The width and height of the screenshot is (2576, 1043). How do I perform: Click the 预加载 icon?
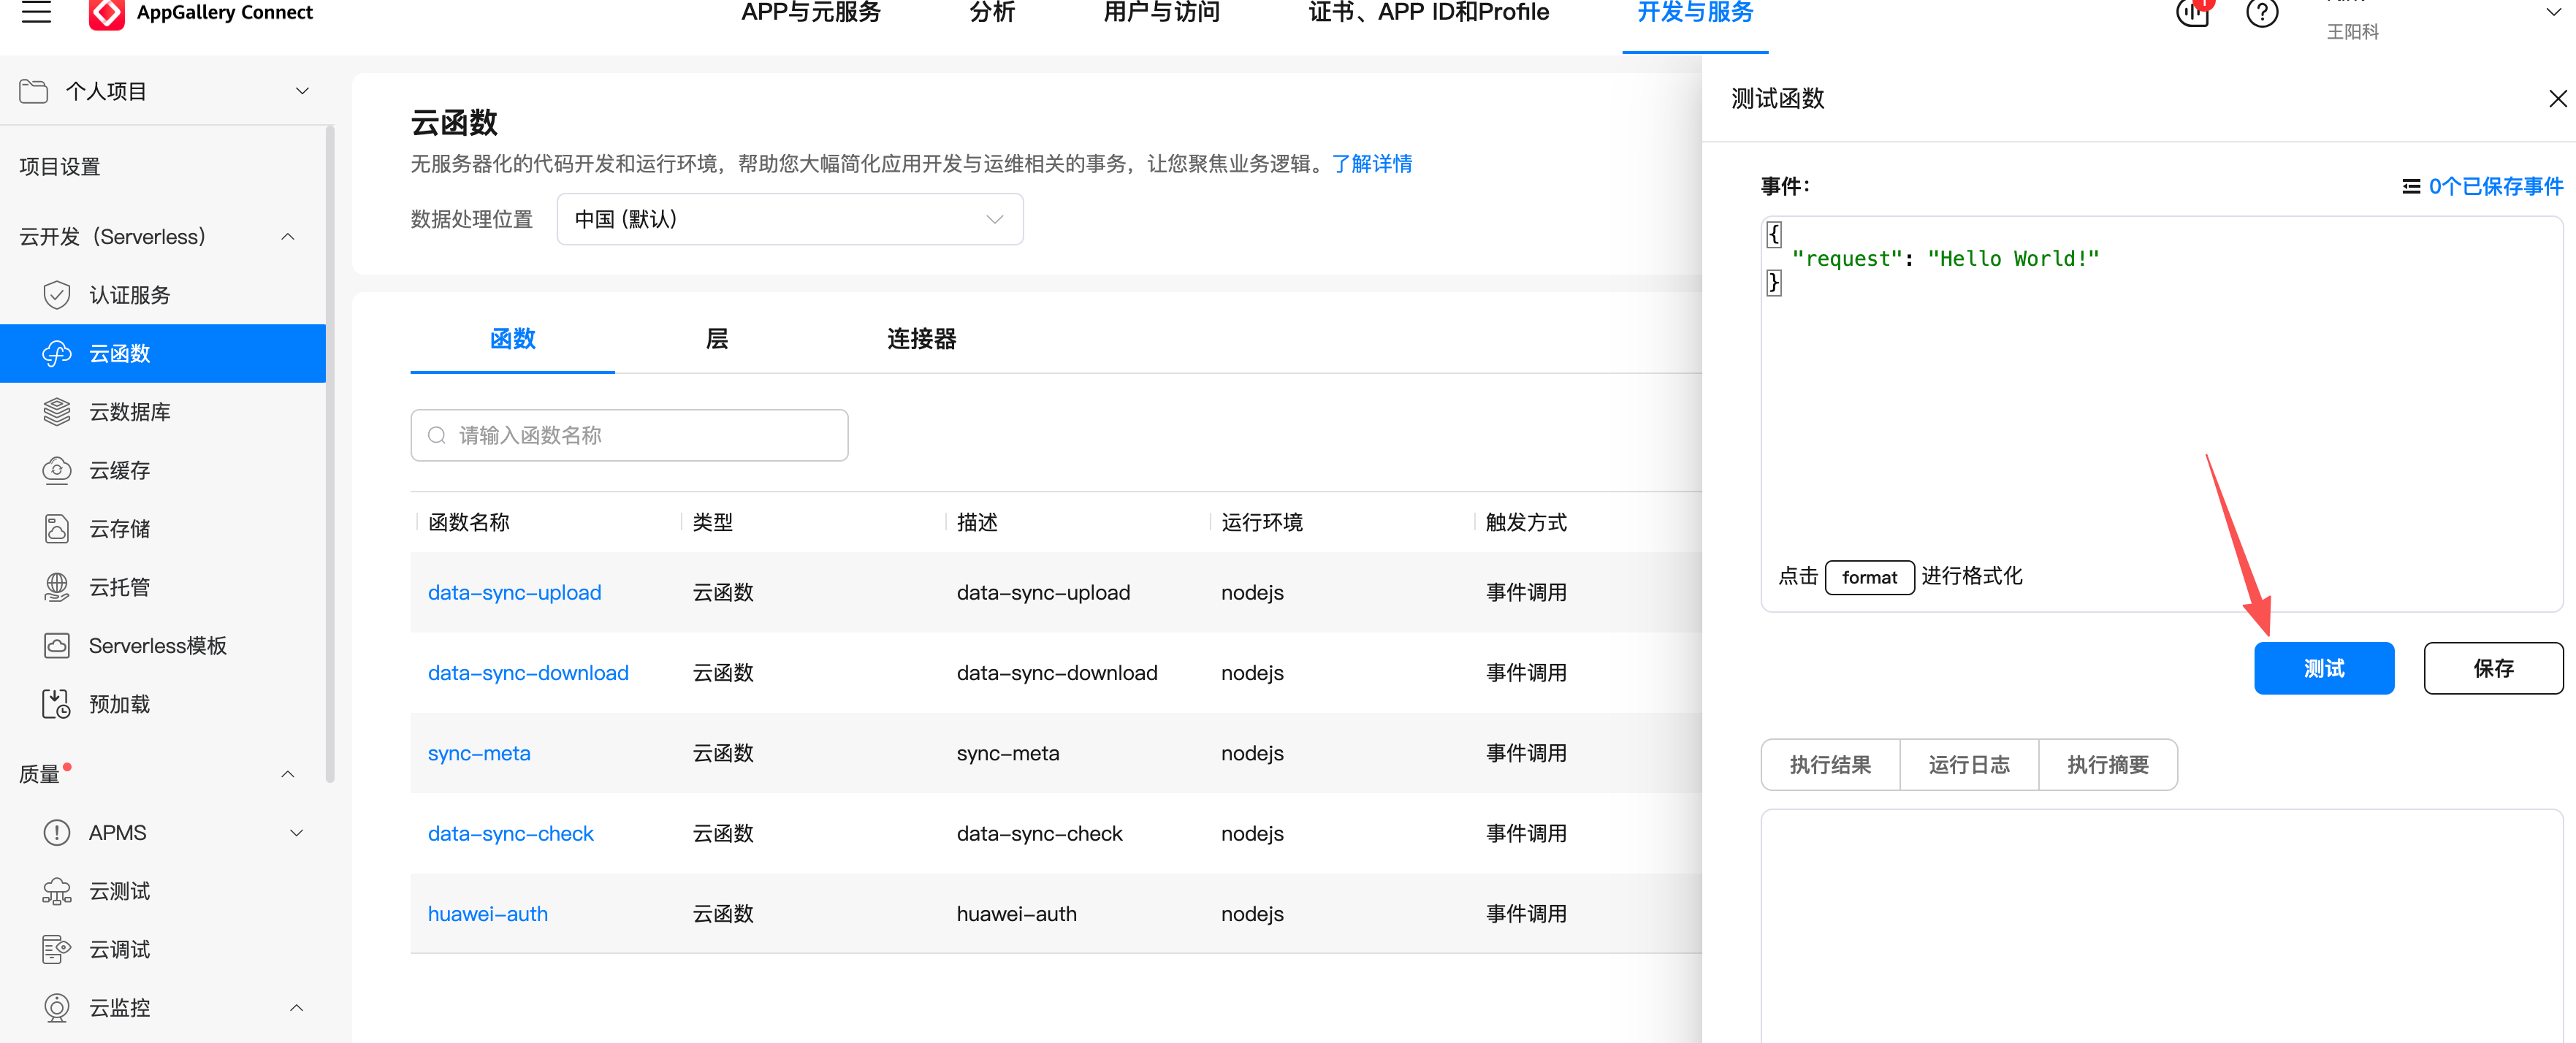(57, 704)
